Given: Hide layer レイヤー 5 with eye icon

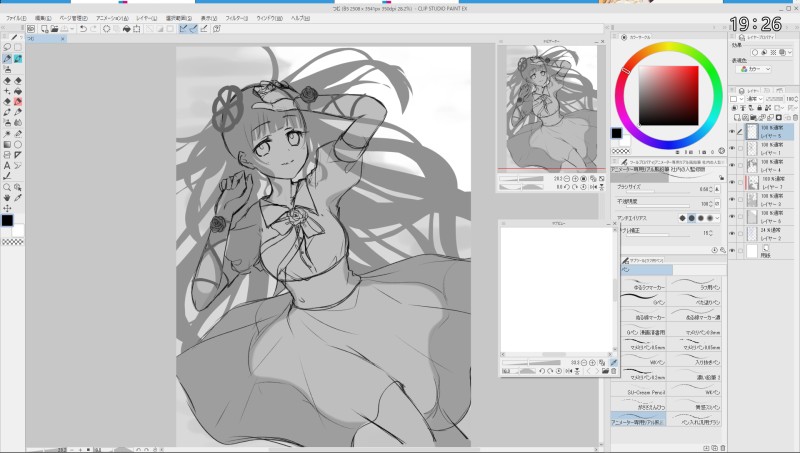Looking at the screenshot, I should pos(732,132).
